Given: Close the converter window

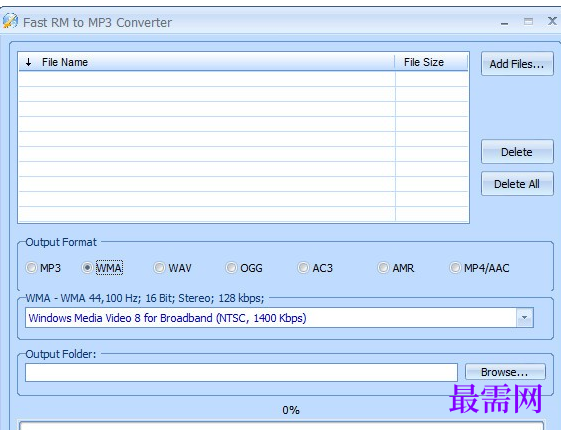Looking at the screenshot, I should pos(552,21).
